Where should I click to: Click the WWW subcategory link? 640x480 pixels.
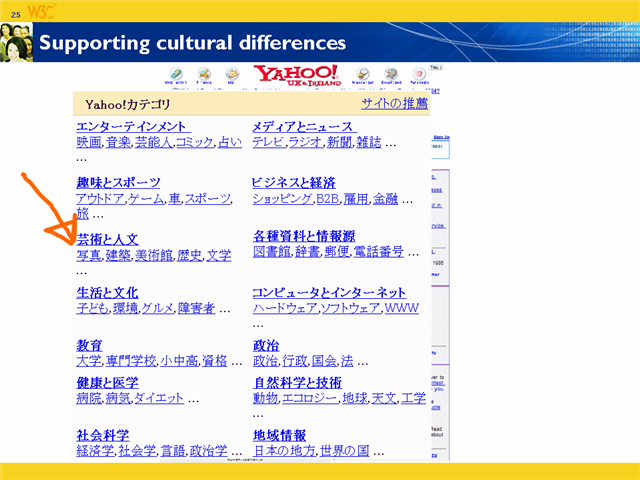pos(402,309)
